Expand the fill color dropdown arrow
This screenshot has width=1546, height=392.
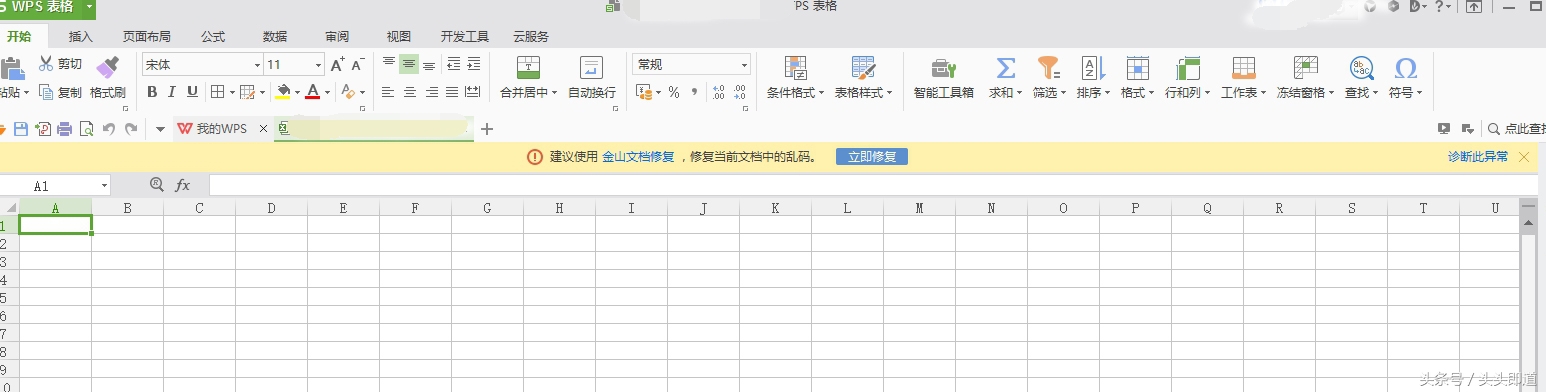coord(298,92)
